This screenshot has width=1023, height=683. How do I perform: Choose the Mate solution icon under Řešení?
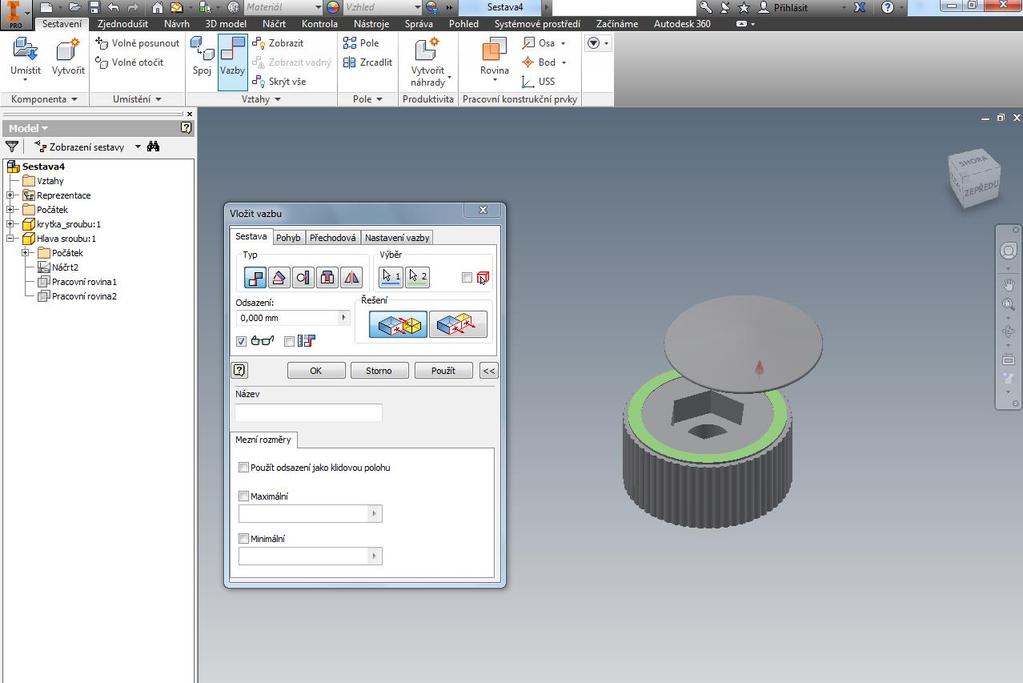point(398,324)
